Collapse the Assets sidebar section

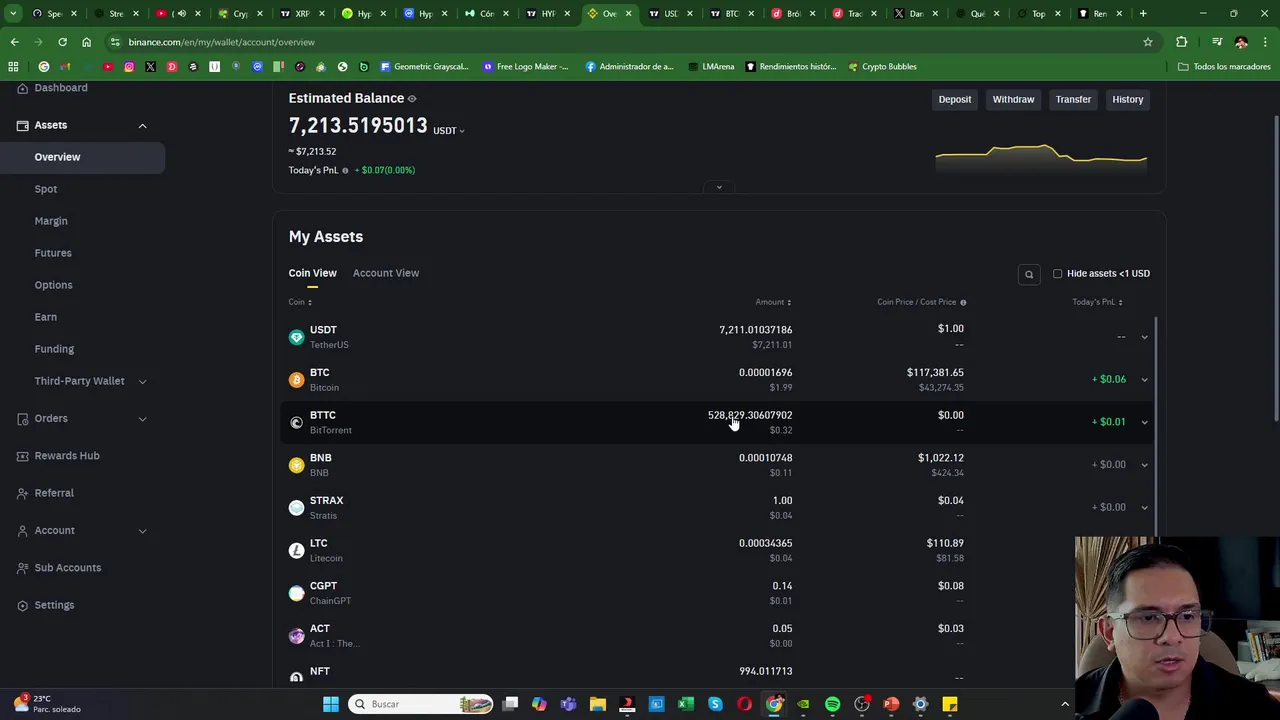tap(142, 126)
